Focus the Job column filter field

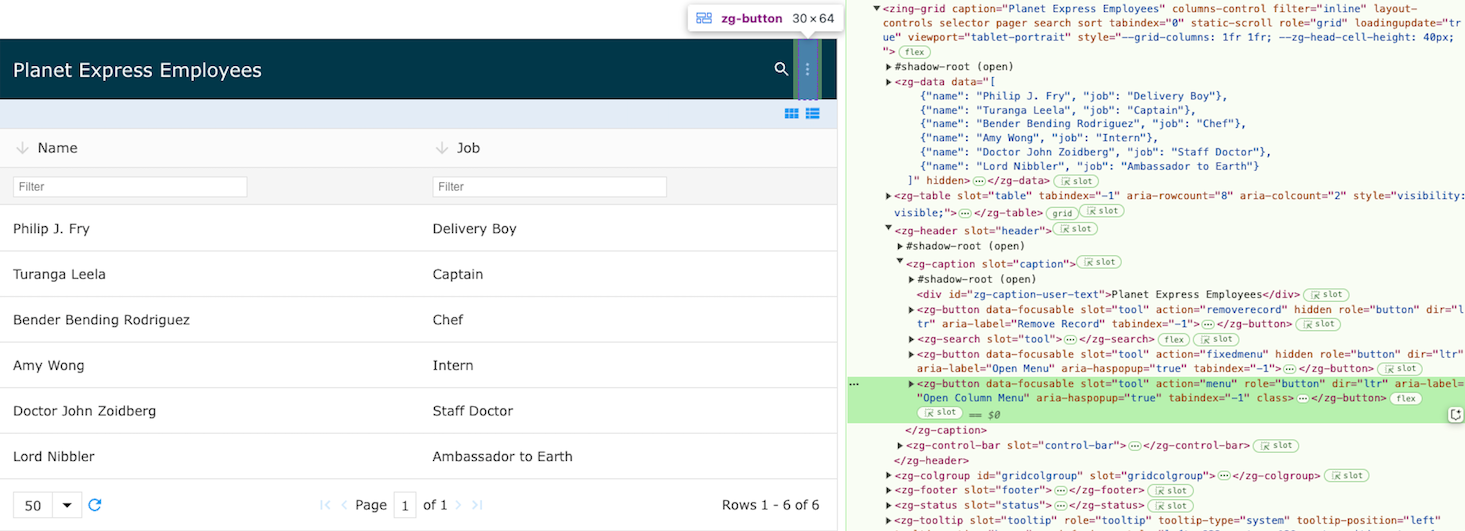pos(549,187)
